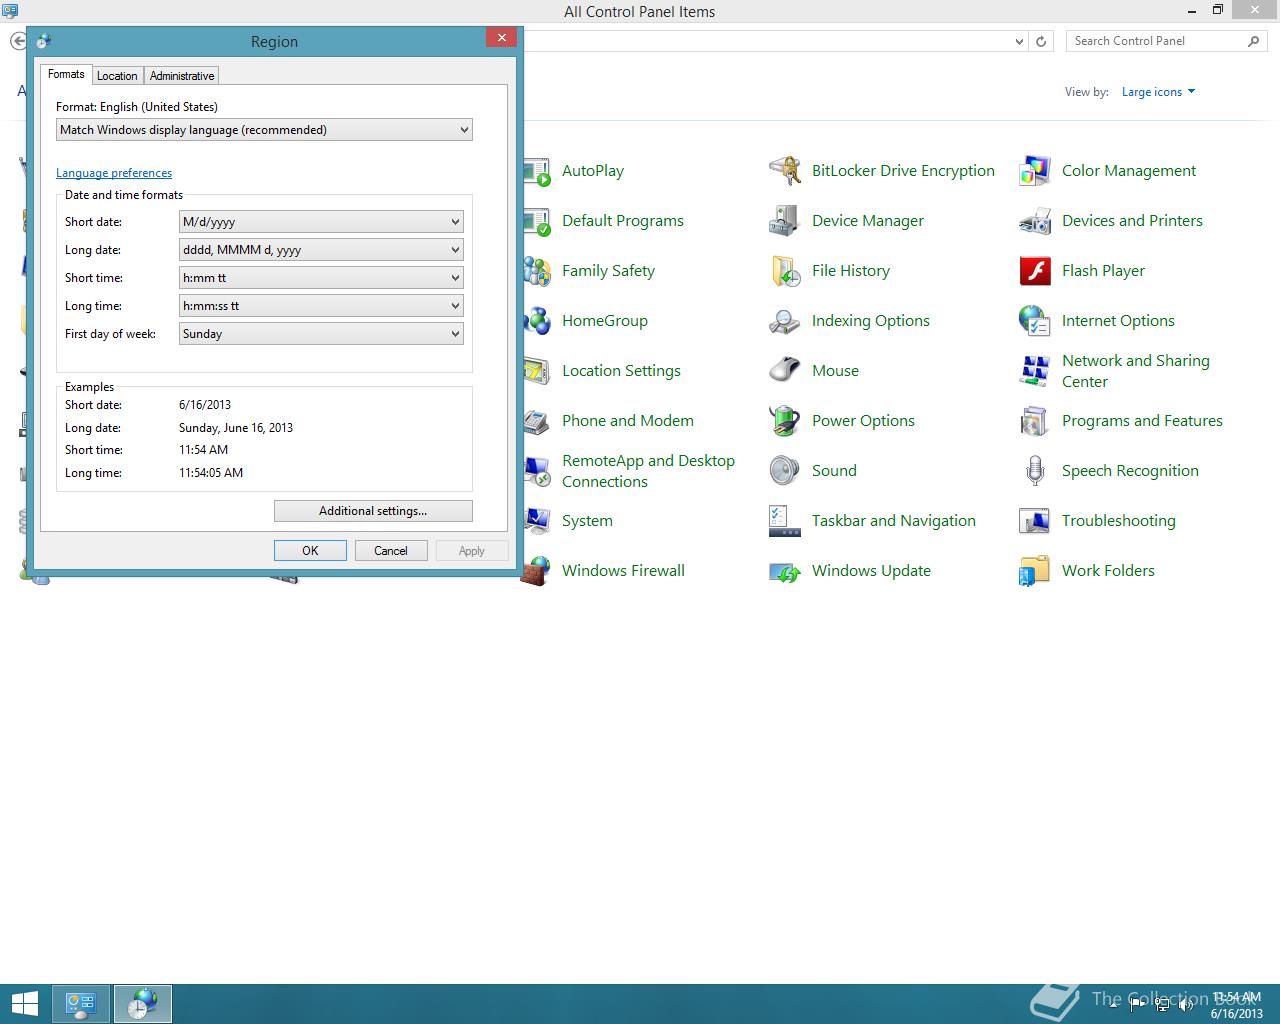Viewport: 1280px width, 1024px height.
Task: Open the Devices and Printers icon
Action: coord(1035,221)
